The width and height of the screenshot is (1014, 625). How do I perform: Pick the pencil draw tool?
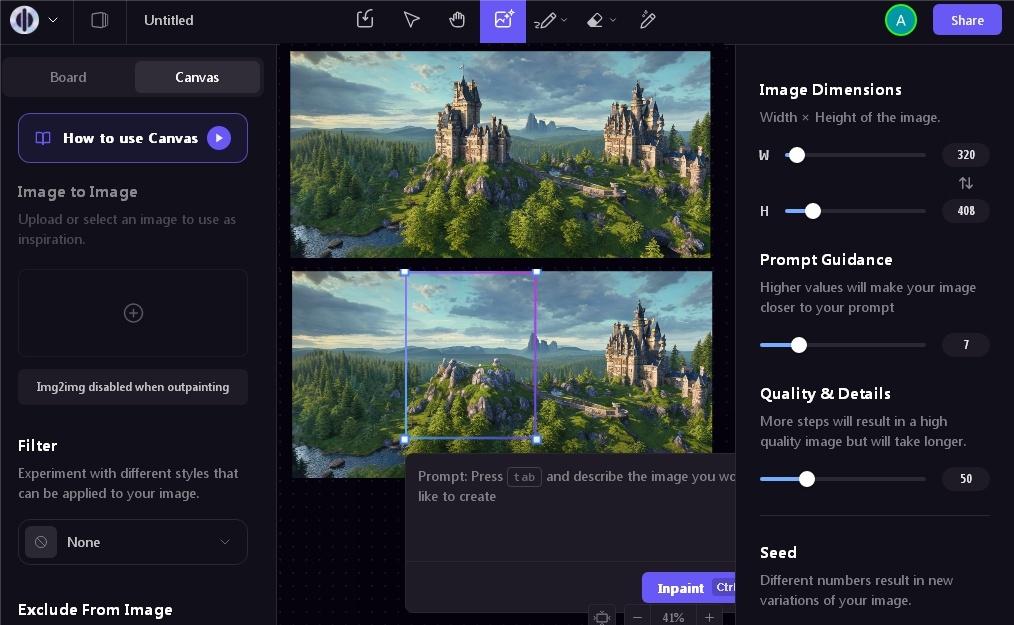click(545, 20)
